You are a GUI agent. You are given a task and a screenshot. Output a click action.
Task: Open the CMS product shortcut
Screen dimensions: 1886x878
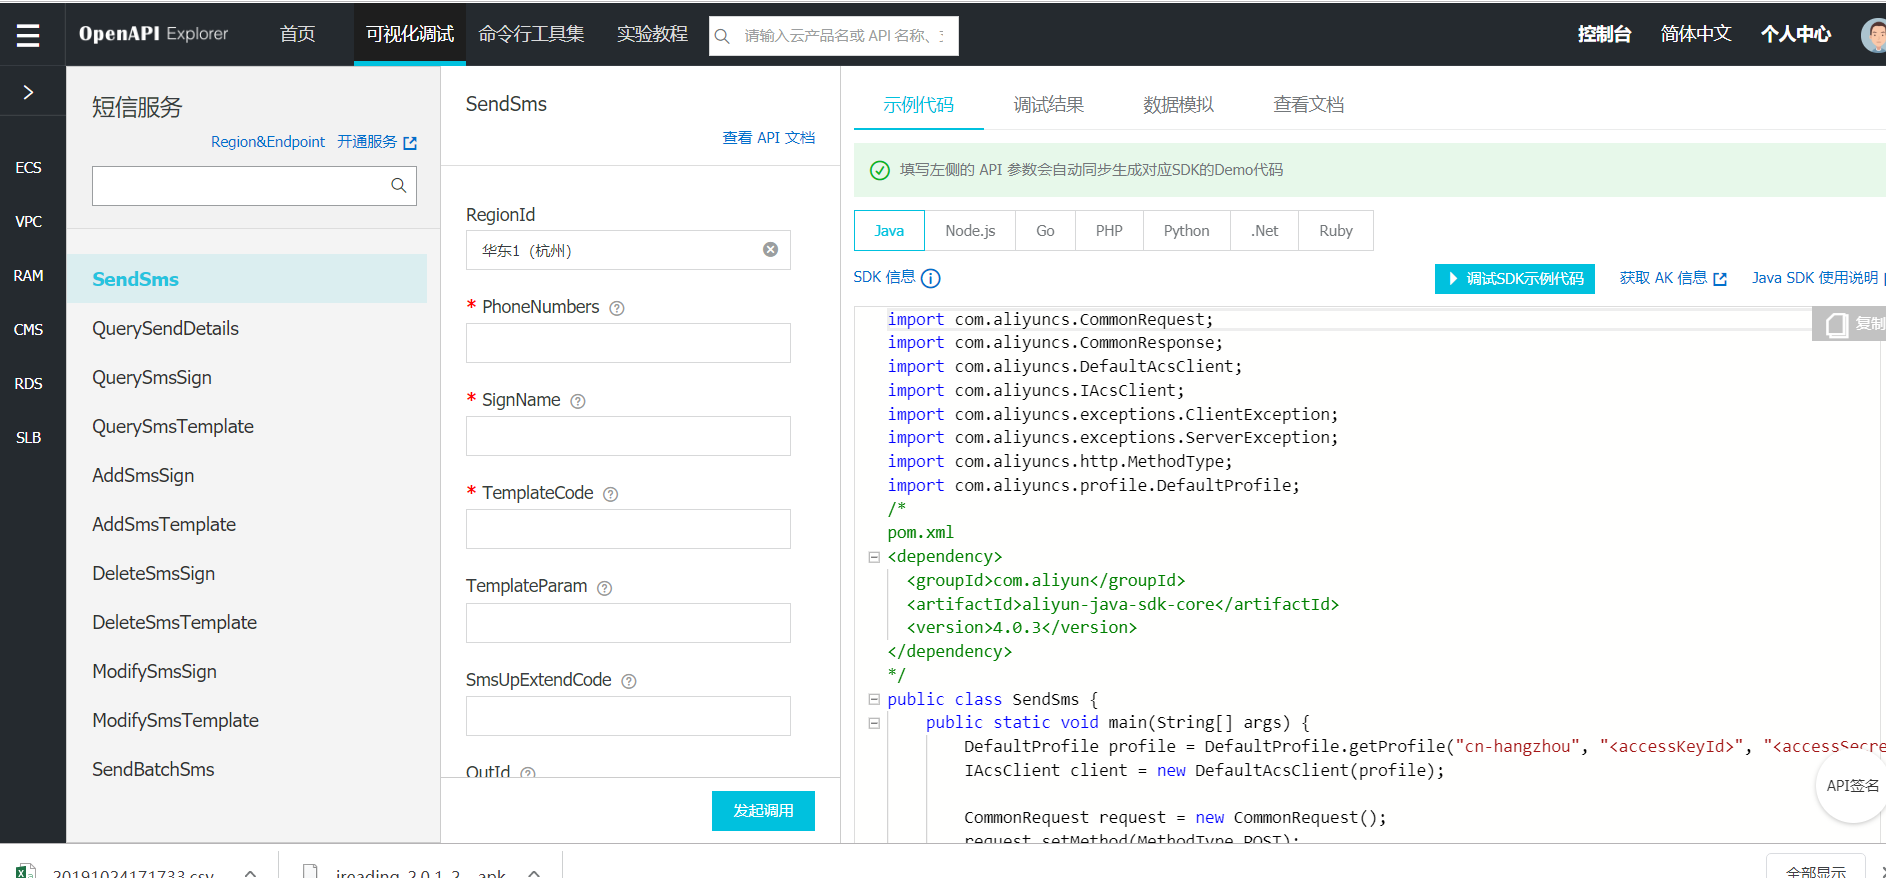point(28,330)
